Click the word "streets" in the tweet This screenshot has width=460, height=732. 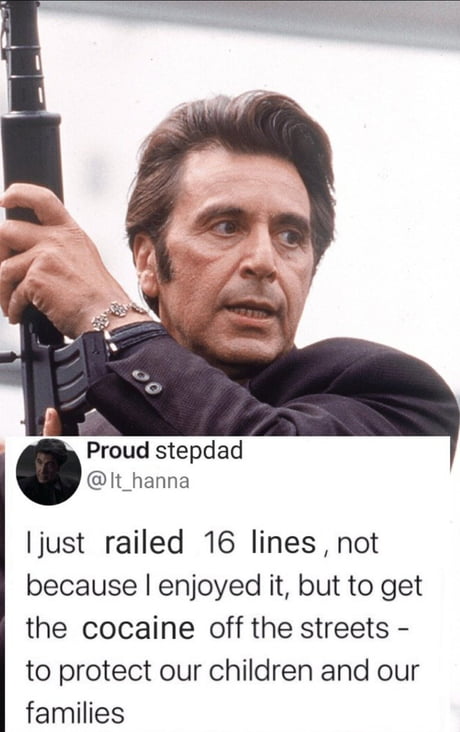(x=344, y=628)
